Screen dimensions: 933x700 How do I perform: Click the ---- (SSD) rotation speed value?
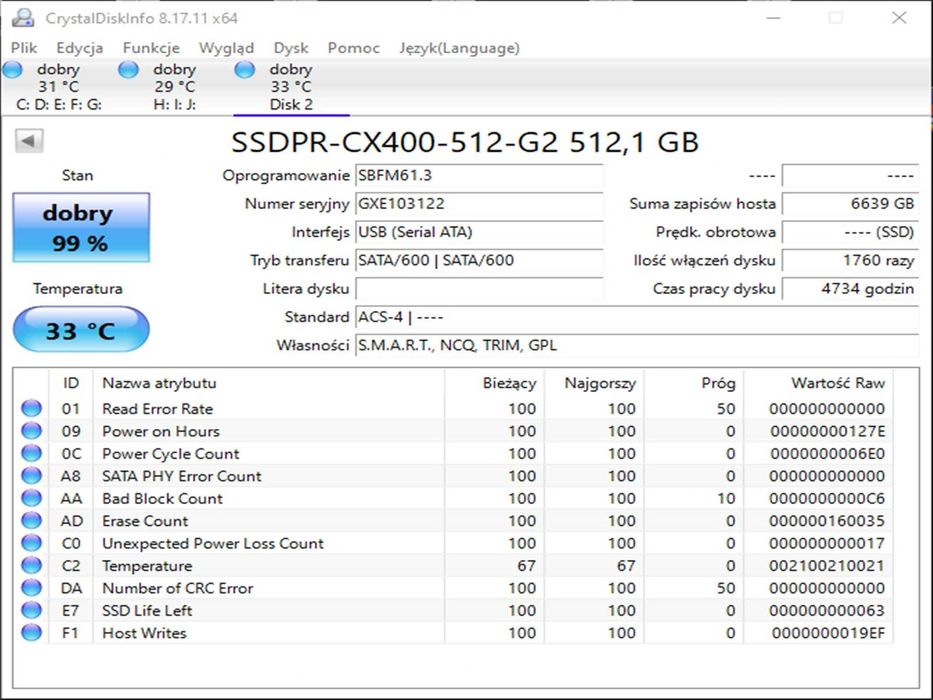(850, 232)
